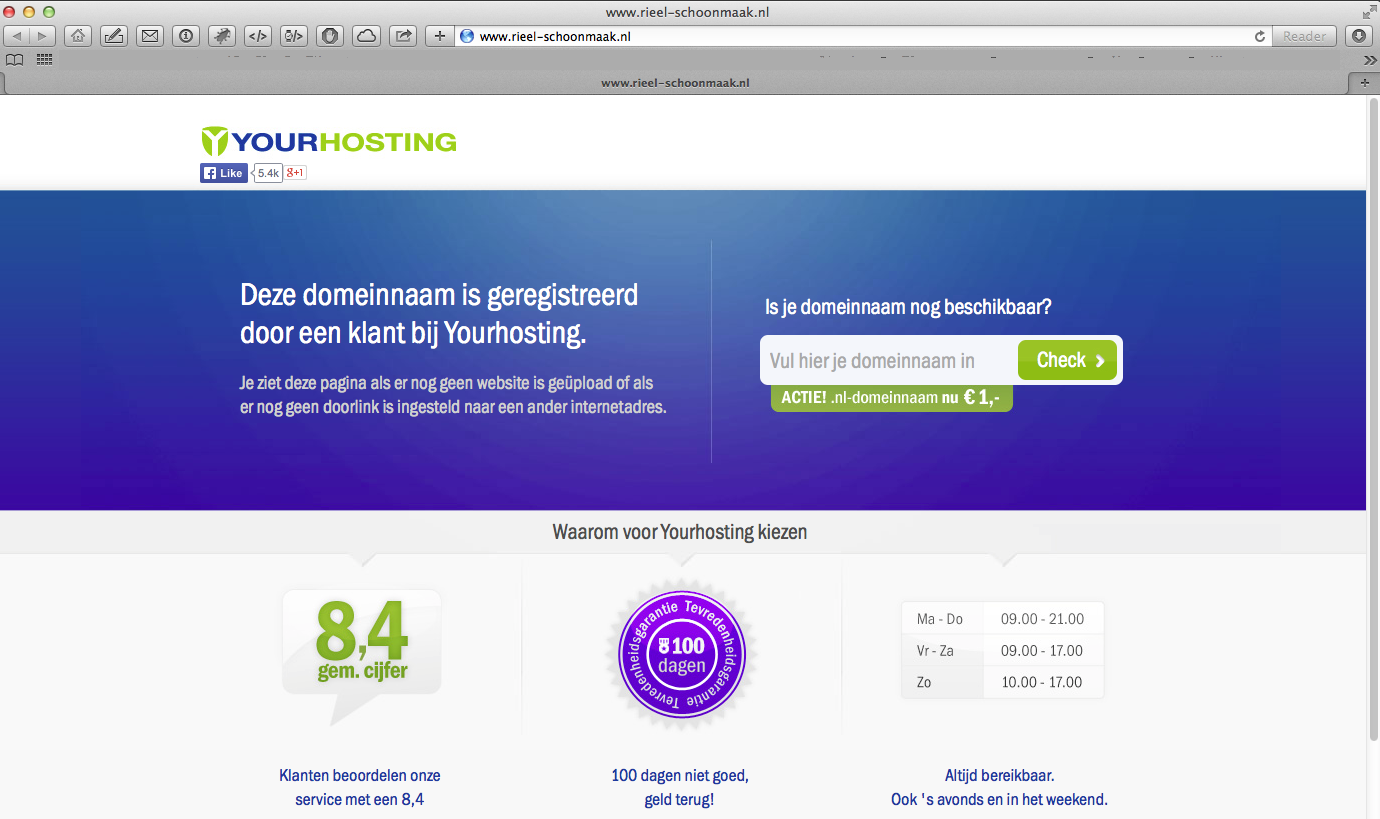This screenshot has height=819, width=1380.
Task: Go back to the previous page
Action: click(17, 36)
